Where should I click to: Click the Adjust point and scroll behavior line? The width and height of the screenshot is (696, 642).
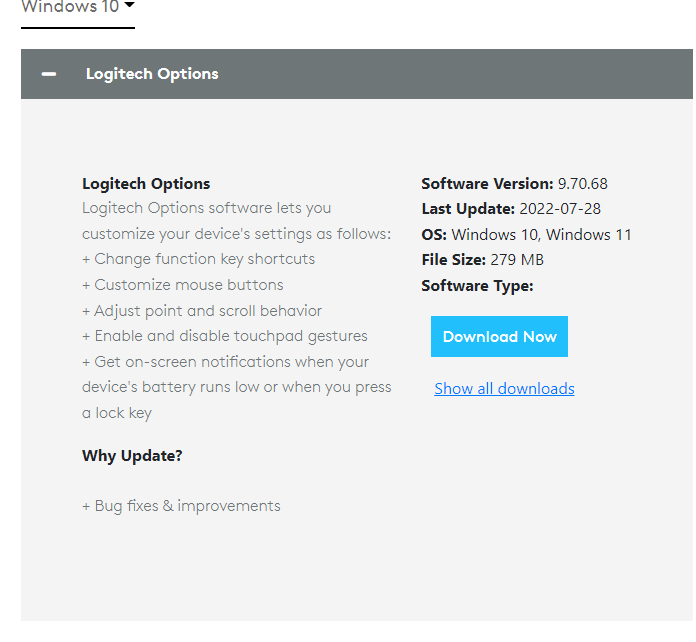202,311
